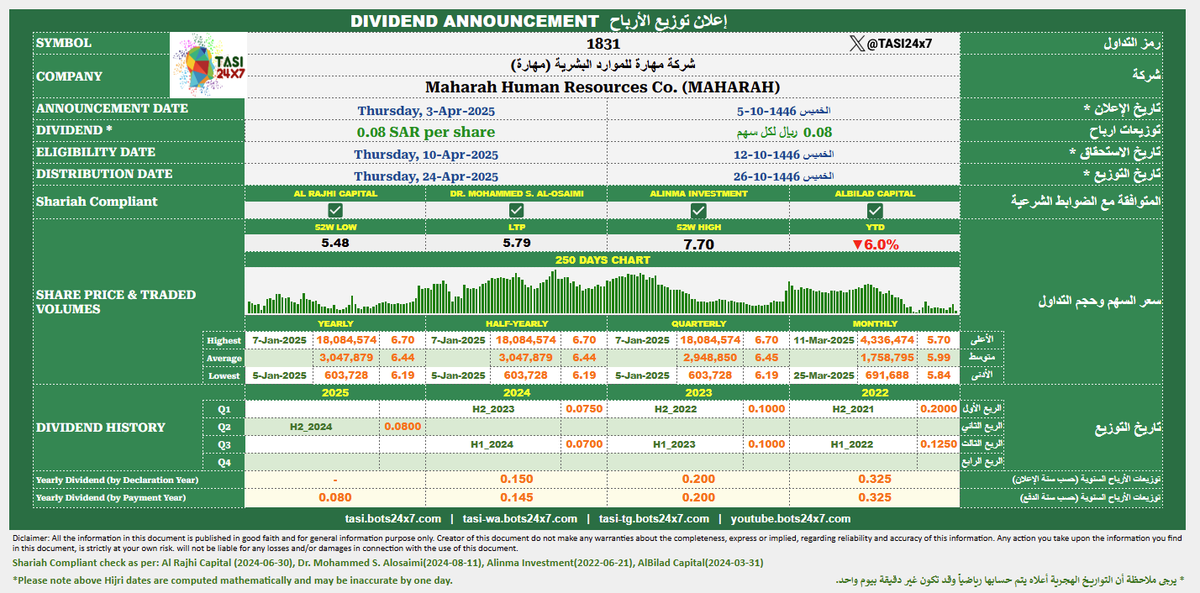Click the YEARLY column header
This screenshot has height=593, width=1200.
coord(335,324)
